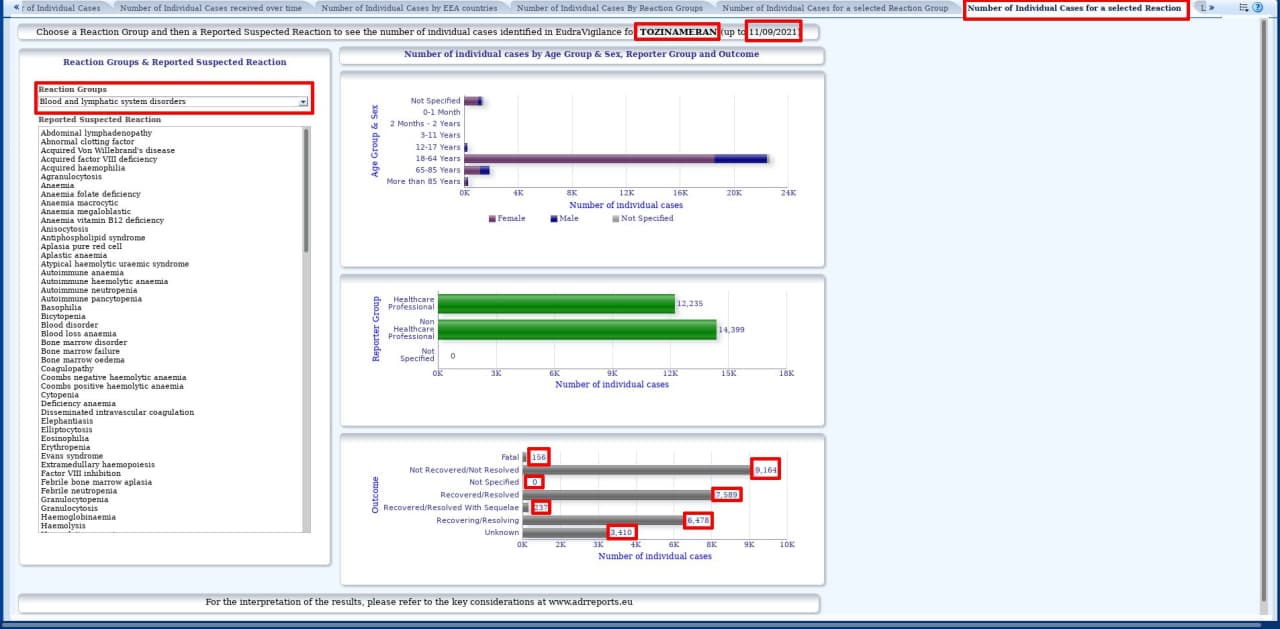
Task: Select Anaemia in the reaction list
Action: point(57,185)
